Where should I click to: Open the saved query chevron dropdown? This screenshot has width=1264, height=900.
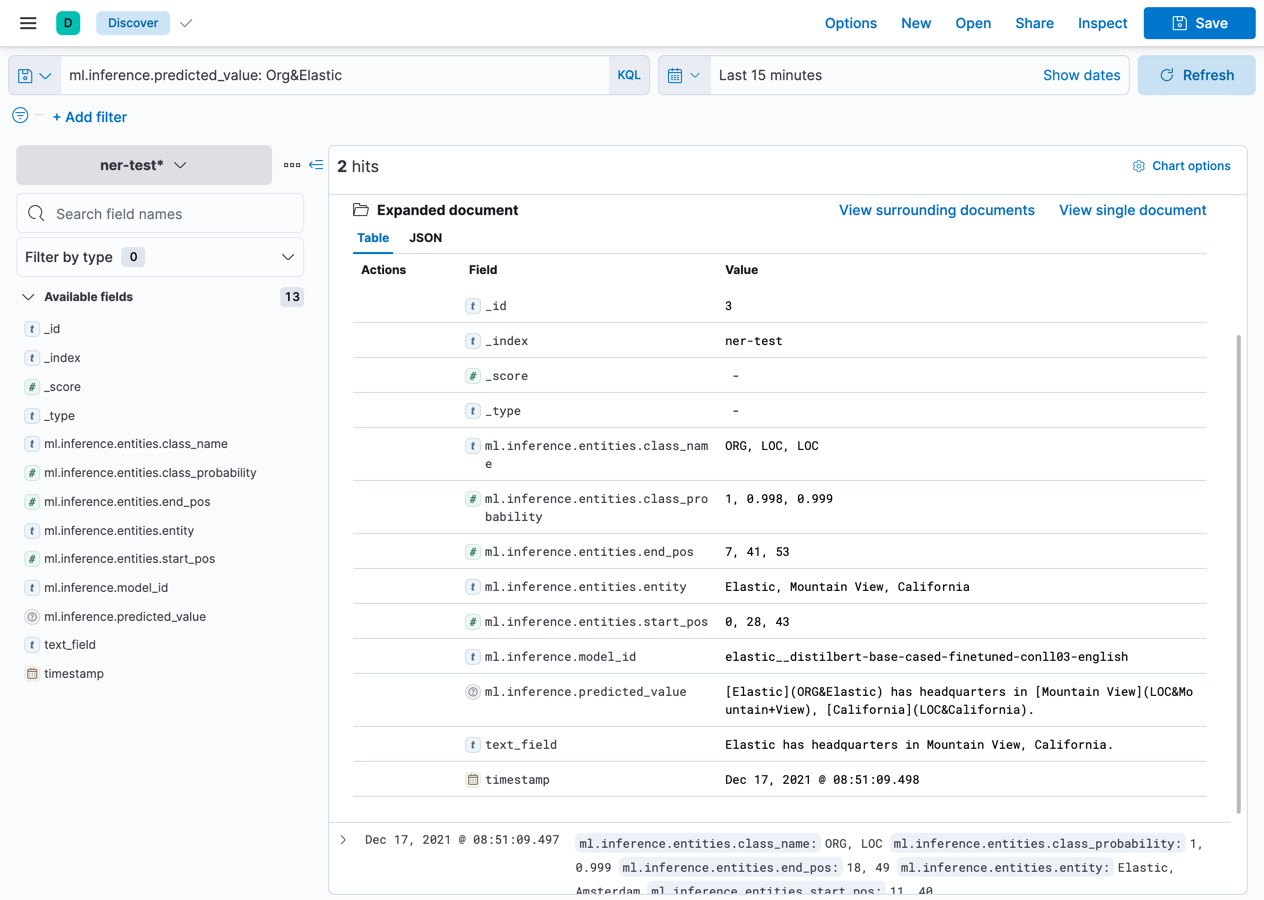[44, 74]
